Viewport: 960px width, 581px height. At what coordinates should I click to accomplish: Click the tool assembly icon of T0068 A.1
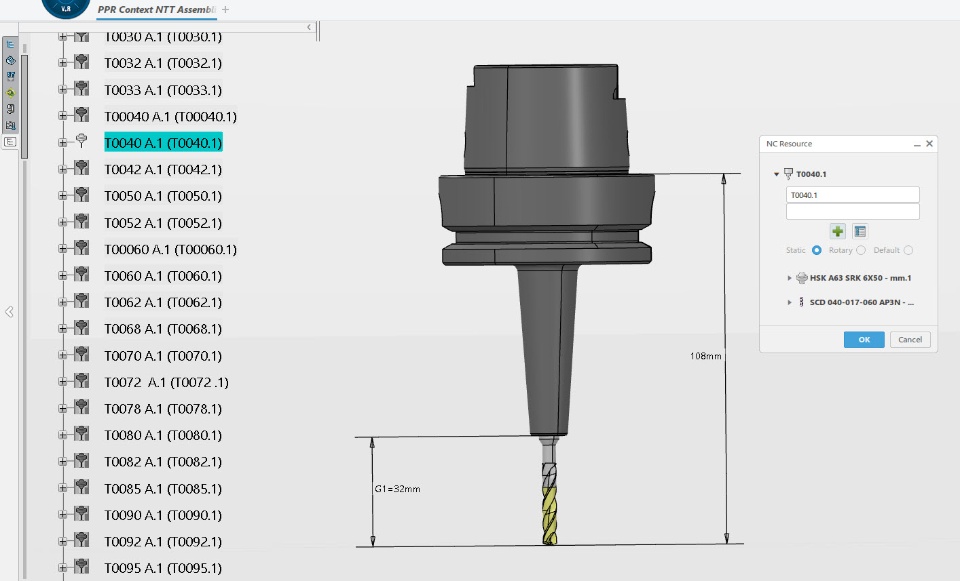[81, 328]
